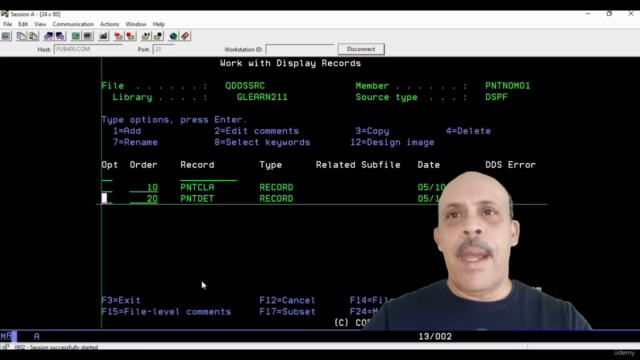Screen dimensions: 640x360
Task: Click the Receive file from host icon
Action: tap(60, 36)
